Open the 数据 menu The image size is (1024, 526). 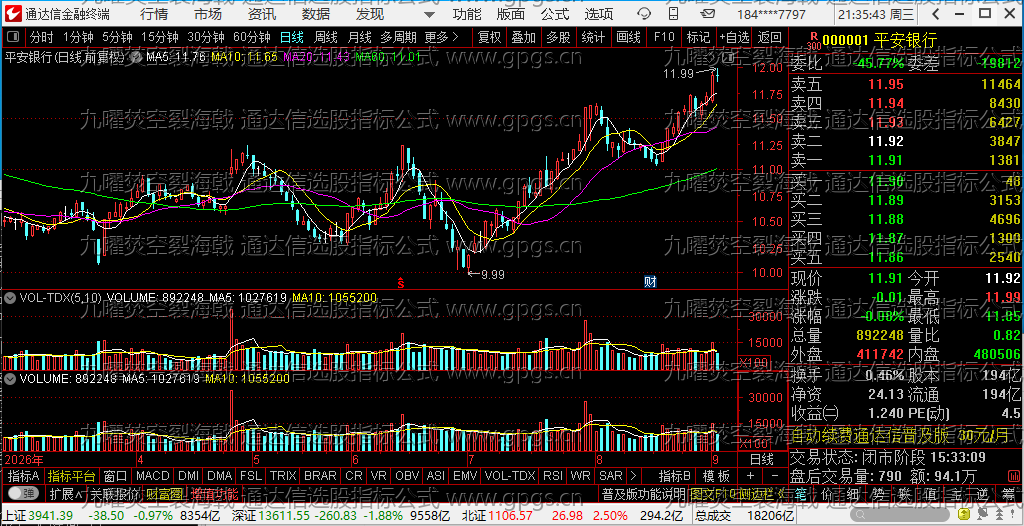pyautogui.click(x=316, y=14)
